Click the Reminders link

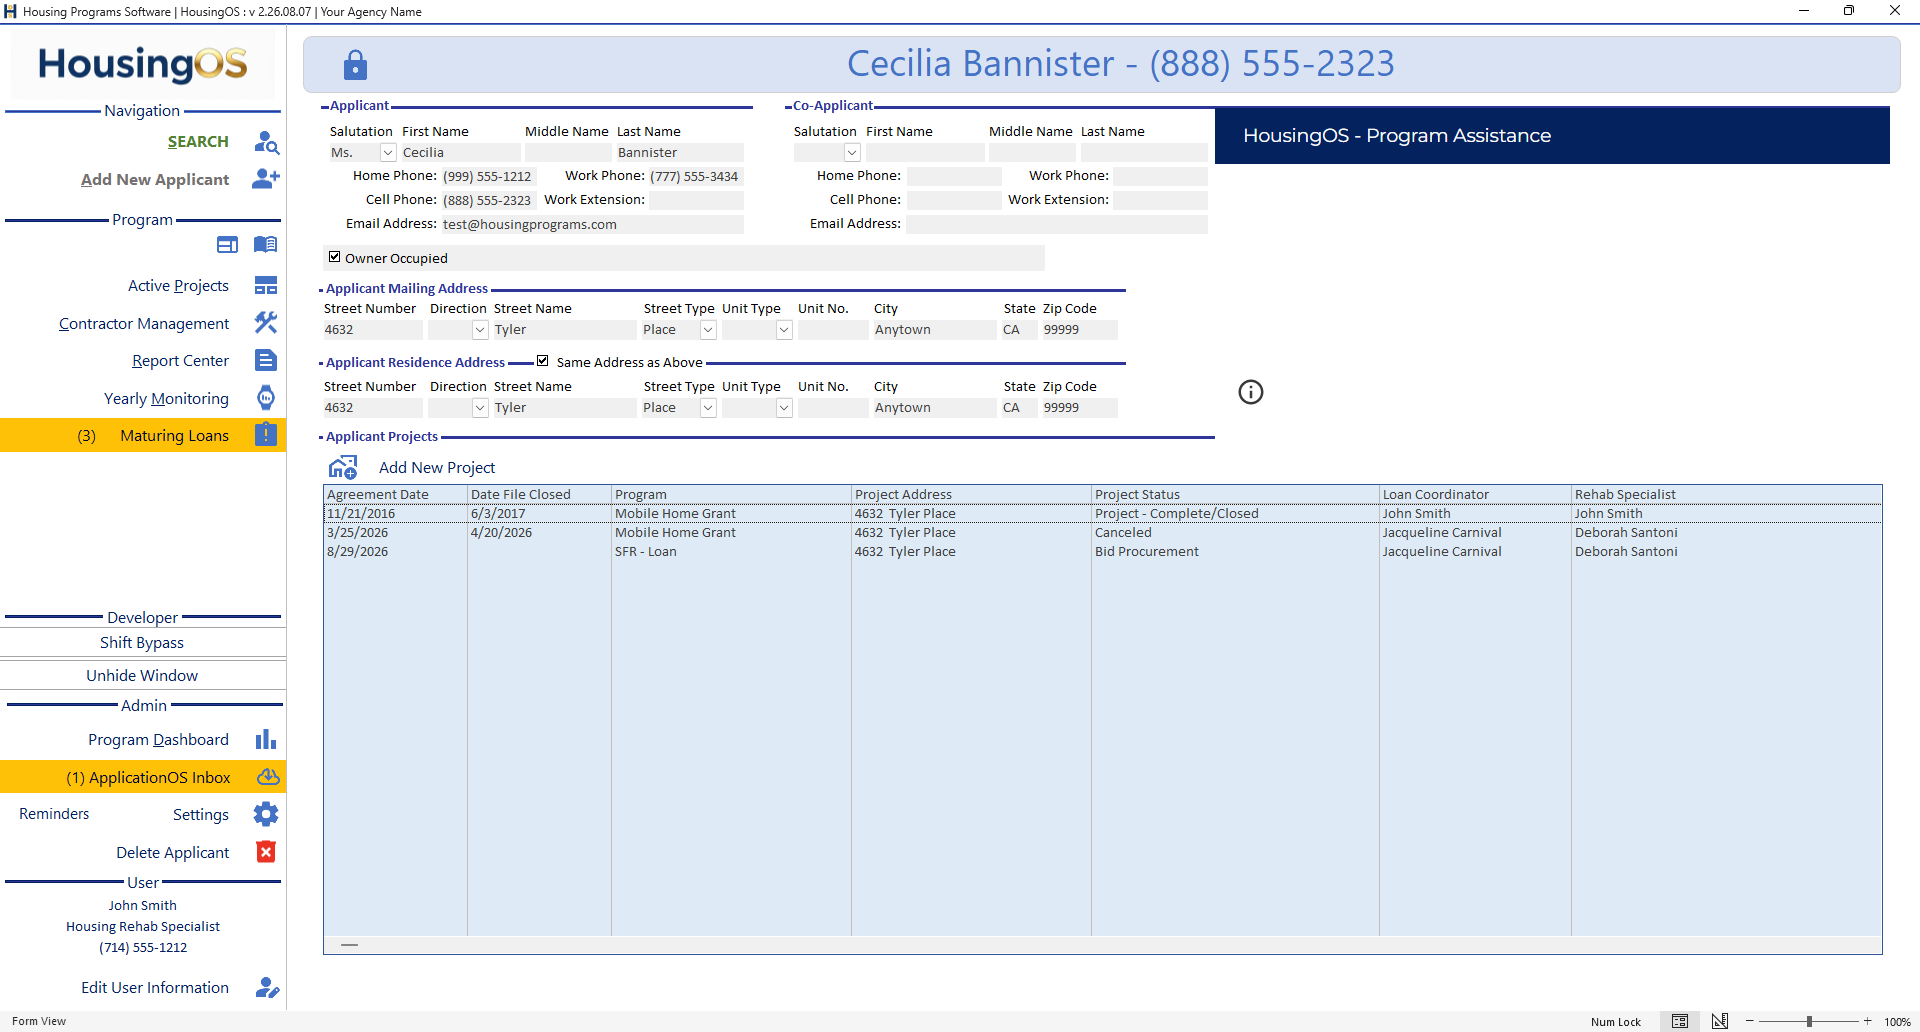pos(54,814)
